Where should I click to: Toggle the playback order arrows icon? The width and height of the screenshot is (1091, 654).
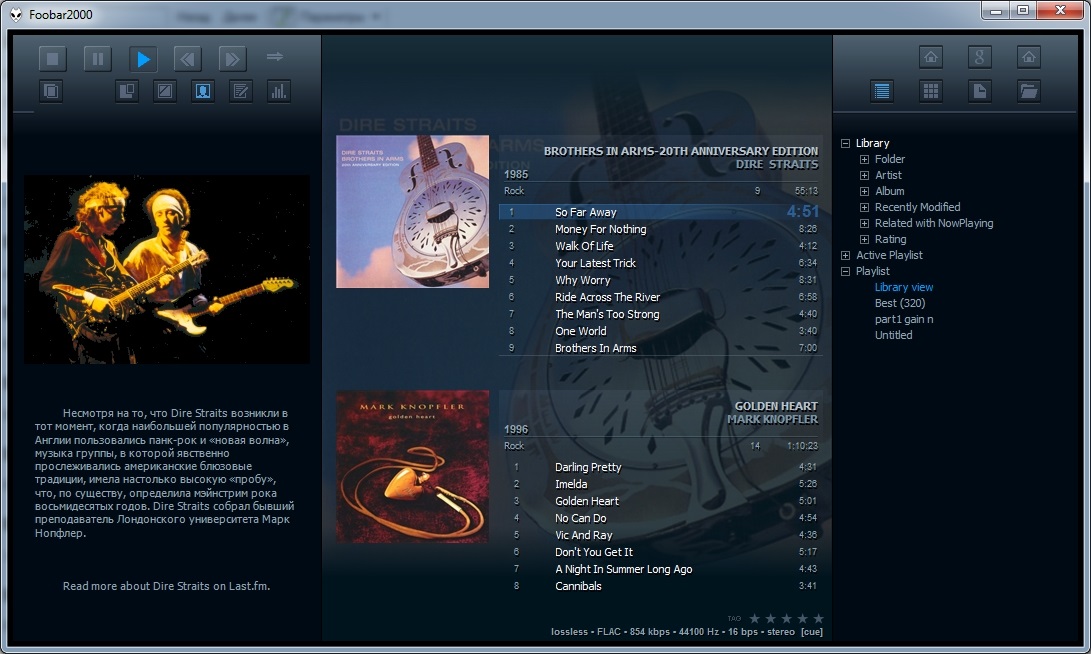275,57
